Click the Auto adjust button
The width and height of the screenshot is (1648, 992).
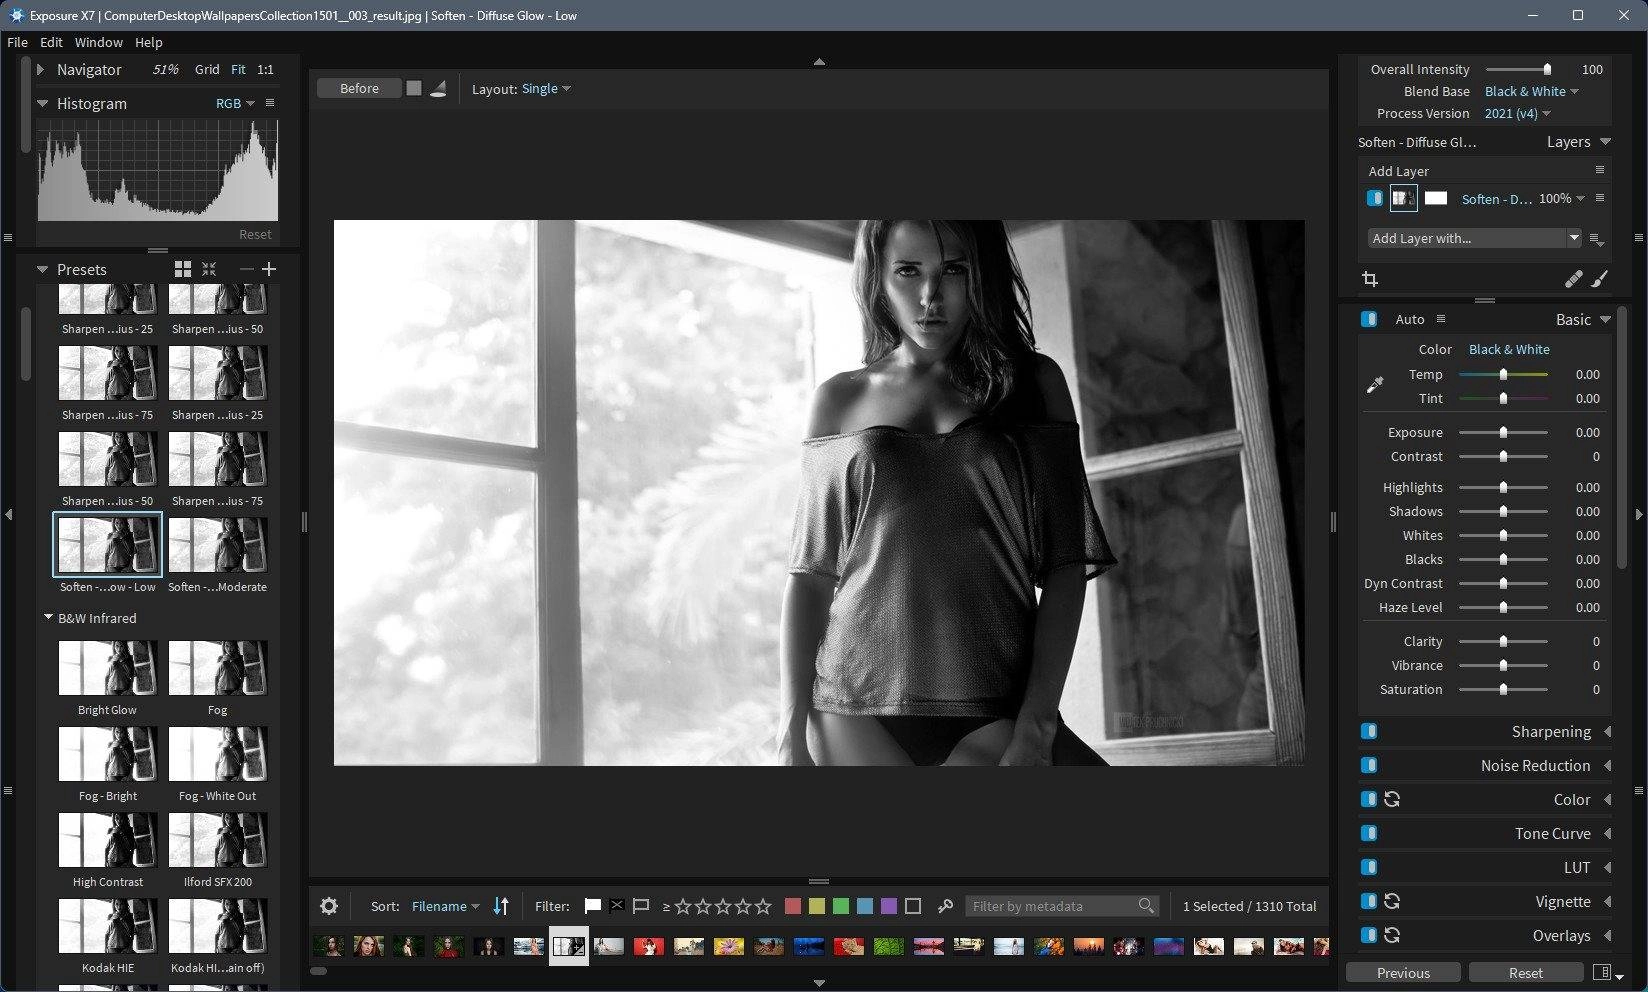click(1410, 319)
